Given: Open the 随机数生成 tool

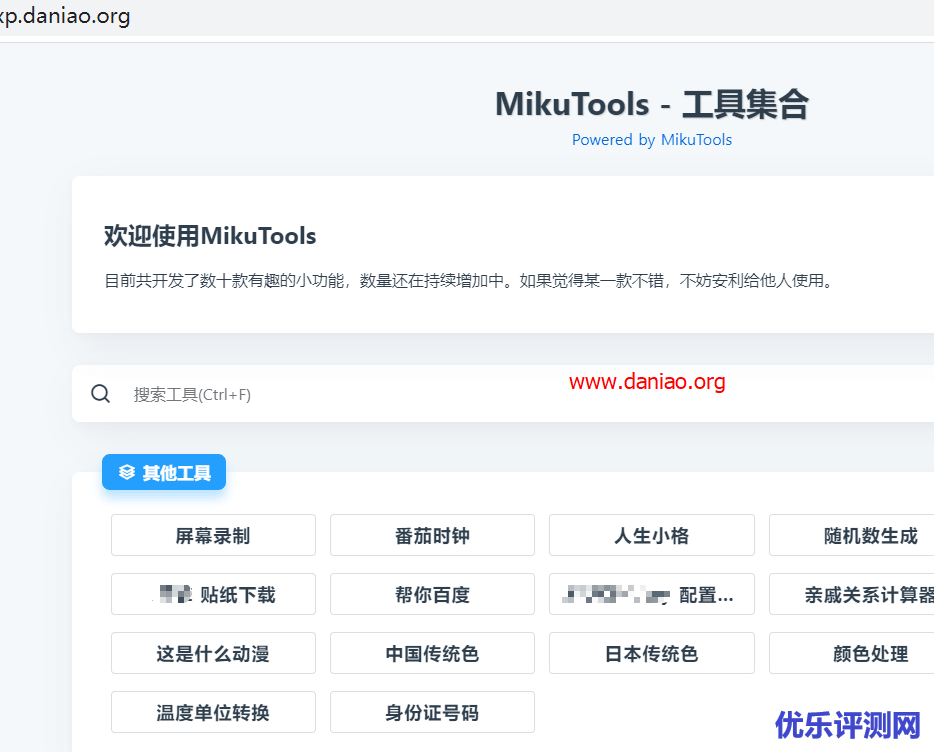Looking at the screenshot, I should tap(852, 535).
